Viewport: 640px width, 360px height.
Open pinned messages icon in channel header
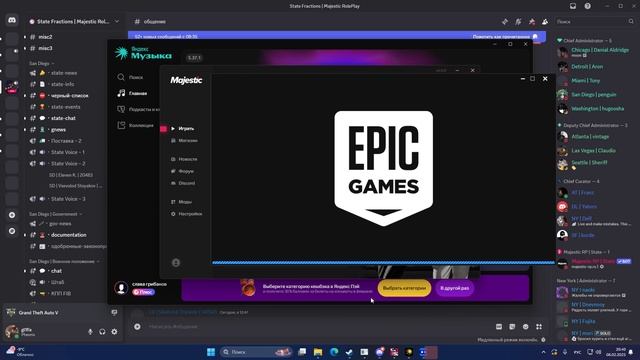pos(532,22)
